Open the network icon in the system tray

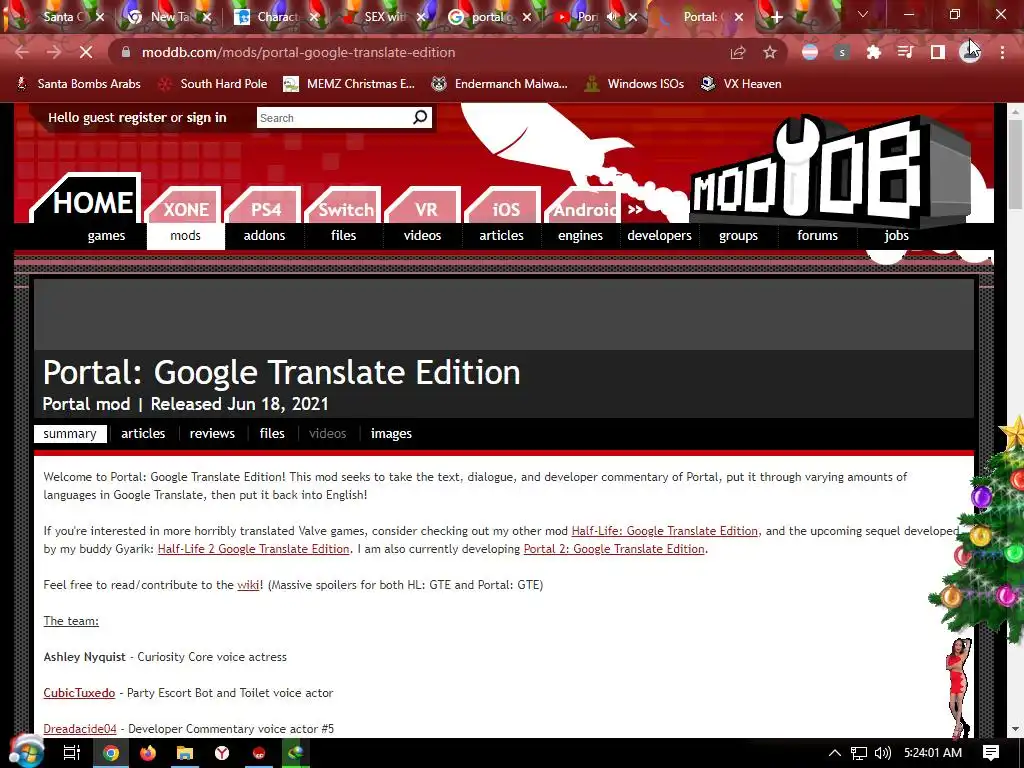tap(859, 753)
